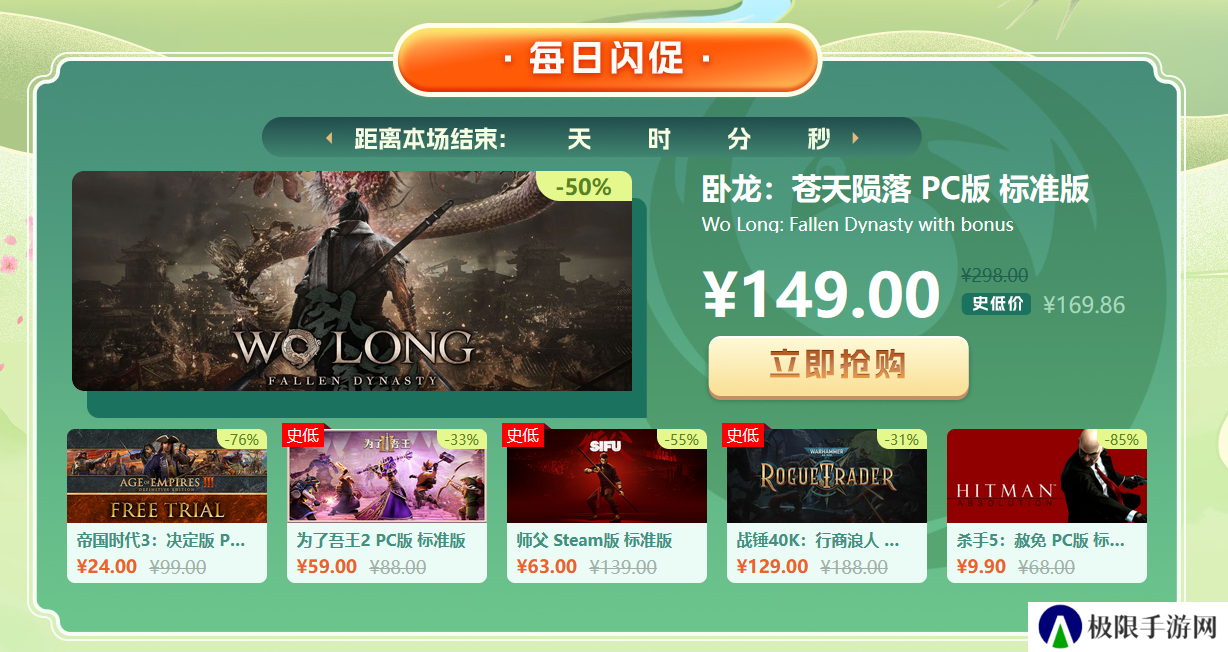This screenshot has width=1228, height=652.
Task: Click the 史低 badge on the Sifu card
Action: click(x=523, y=434)
